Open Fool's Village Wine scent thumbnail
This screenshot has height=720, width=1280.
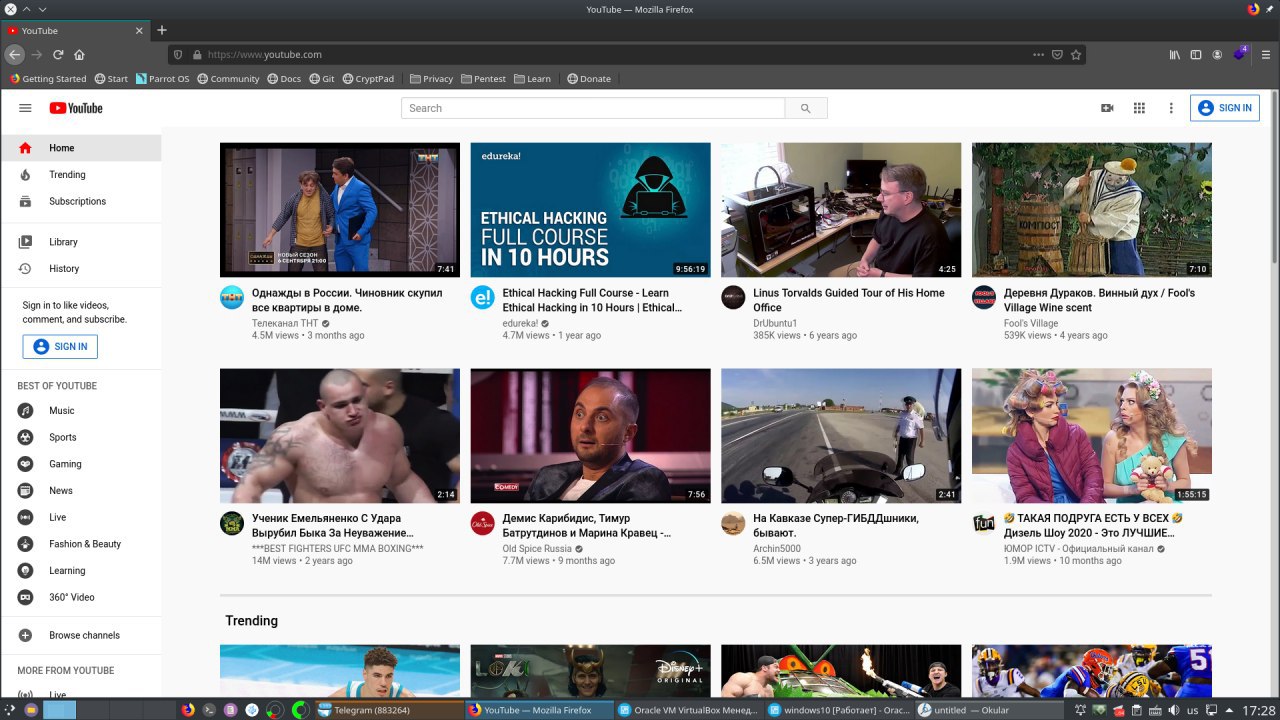tap(1092, 210)
